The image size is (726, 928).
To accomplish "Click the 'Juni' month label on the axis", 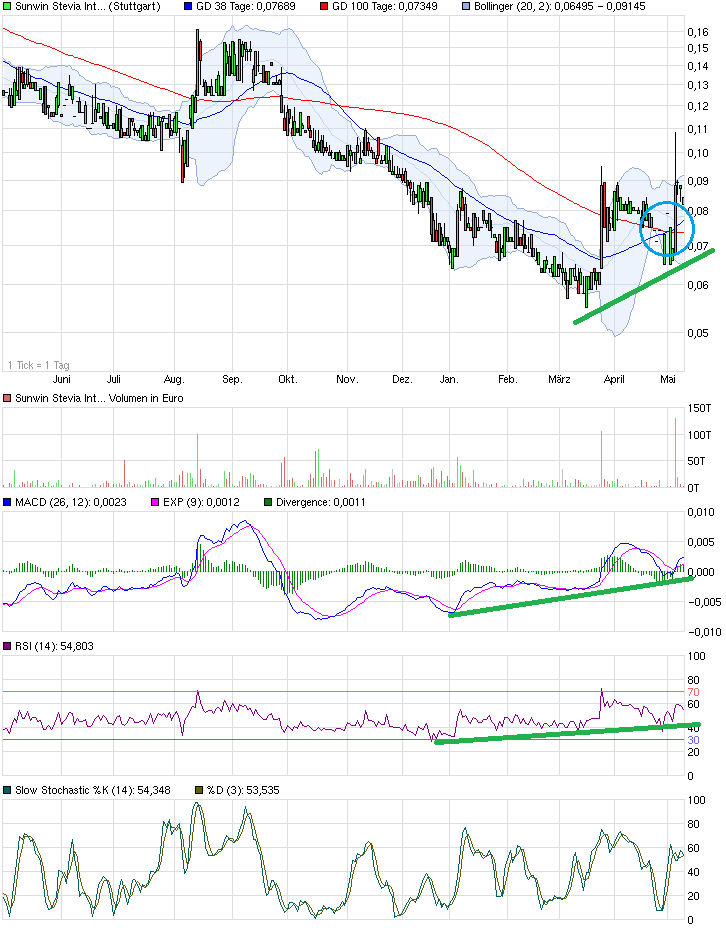I will 62,379.
